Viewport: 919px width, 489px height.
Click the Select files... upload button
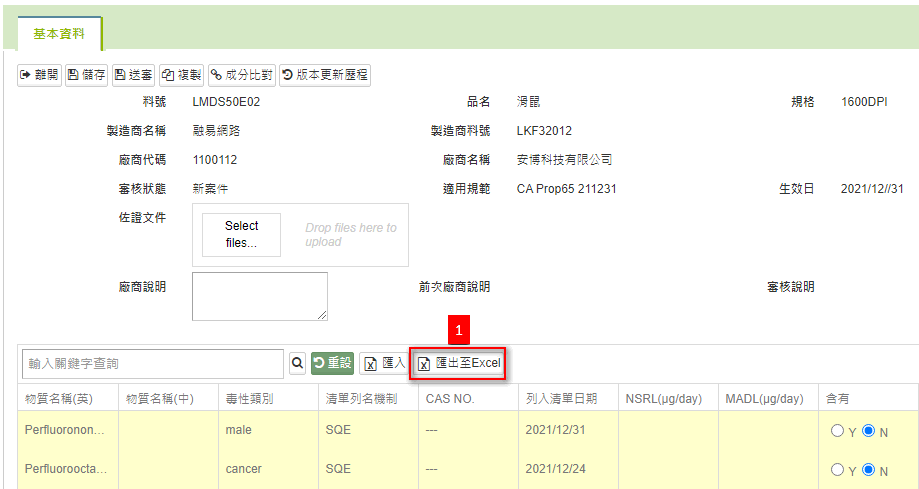point(241,235)
